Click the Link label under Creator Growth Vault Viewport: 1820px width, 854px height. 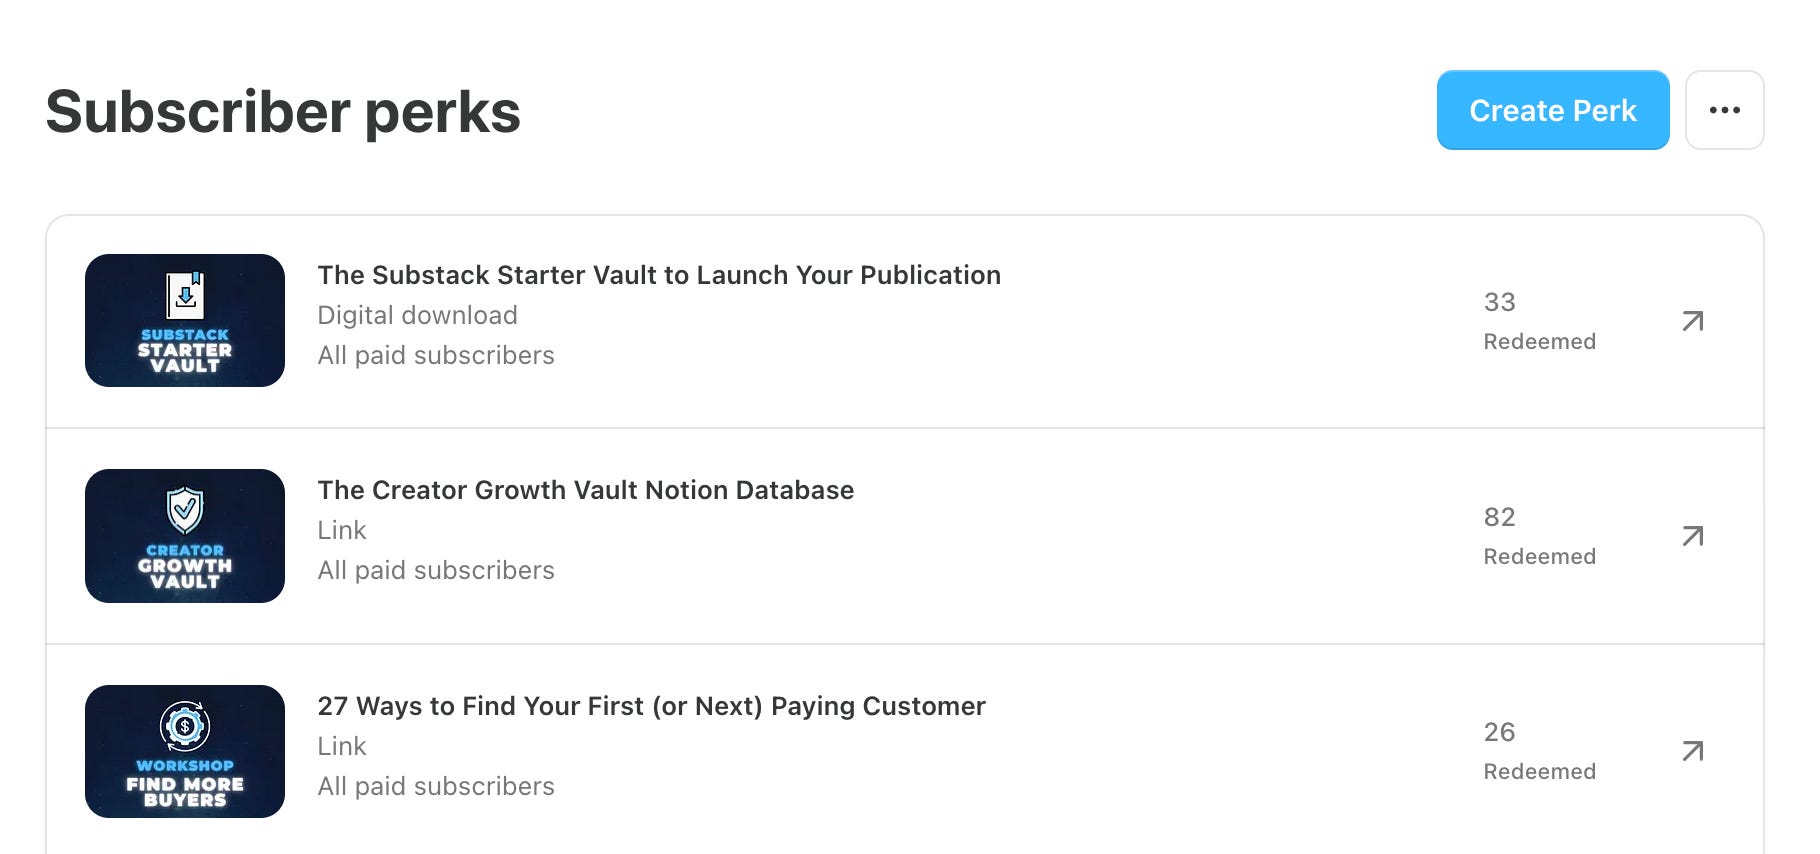[x=342, y=530]
